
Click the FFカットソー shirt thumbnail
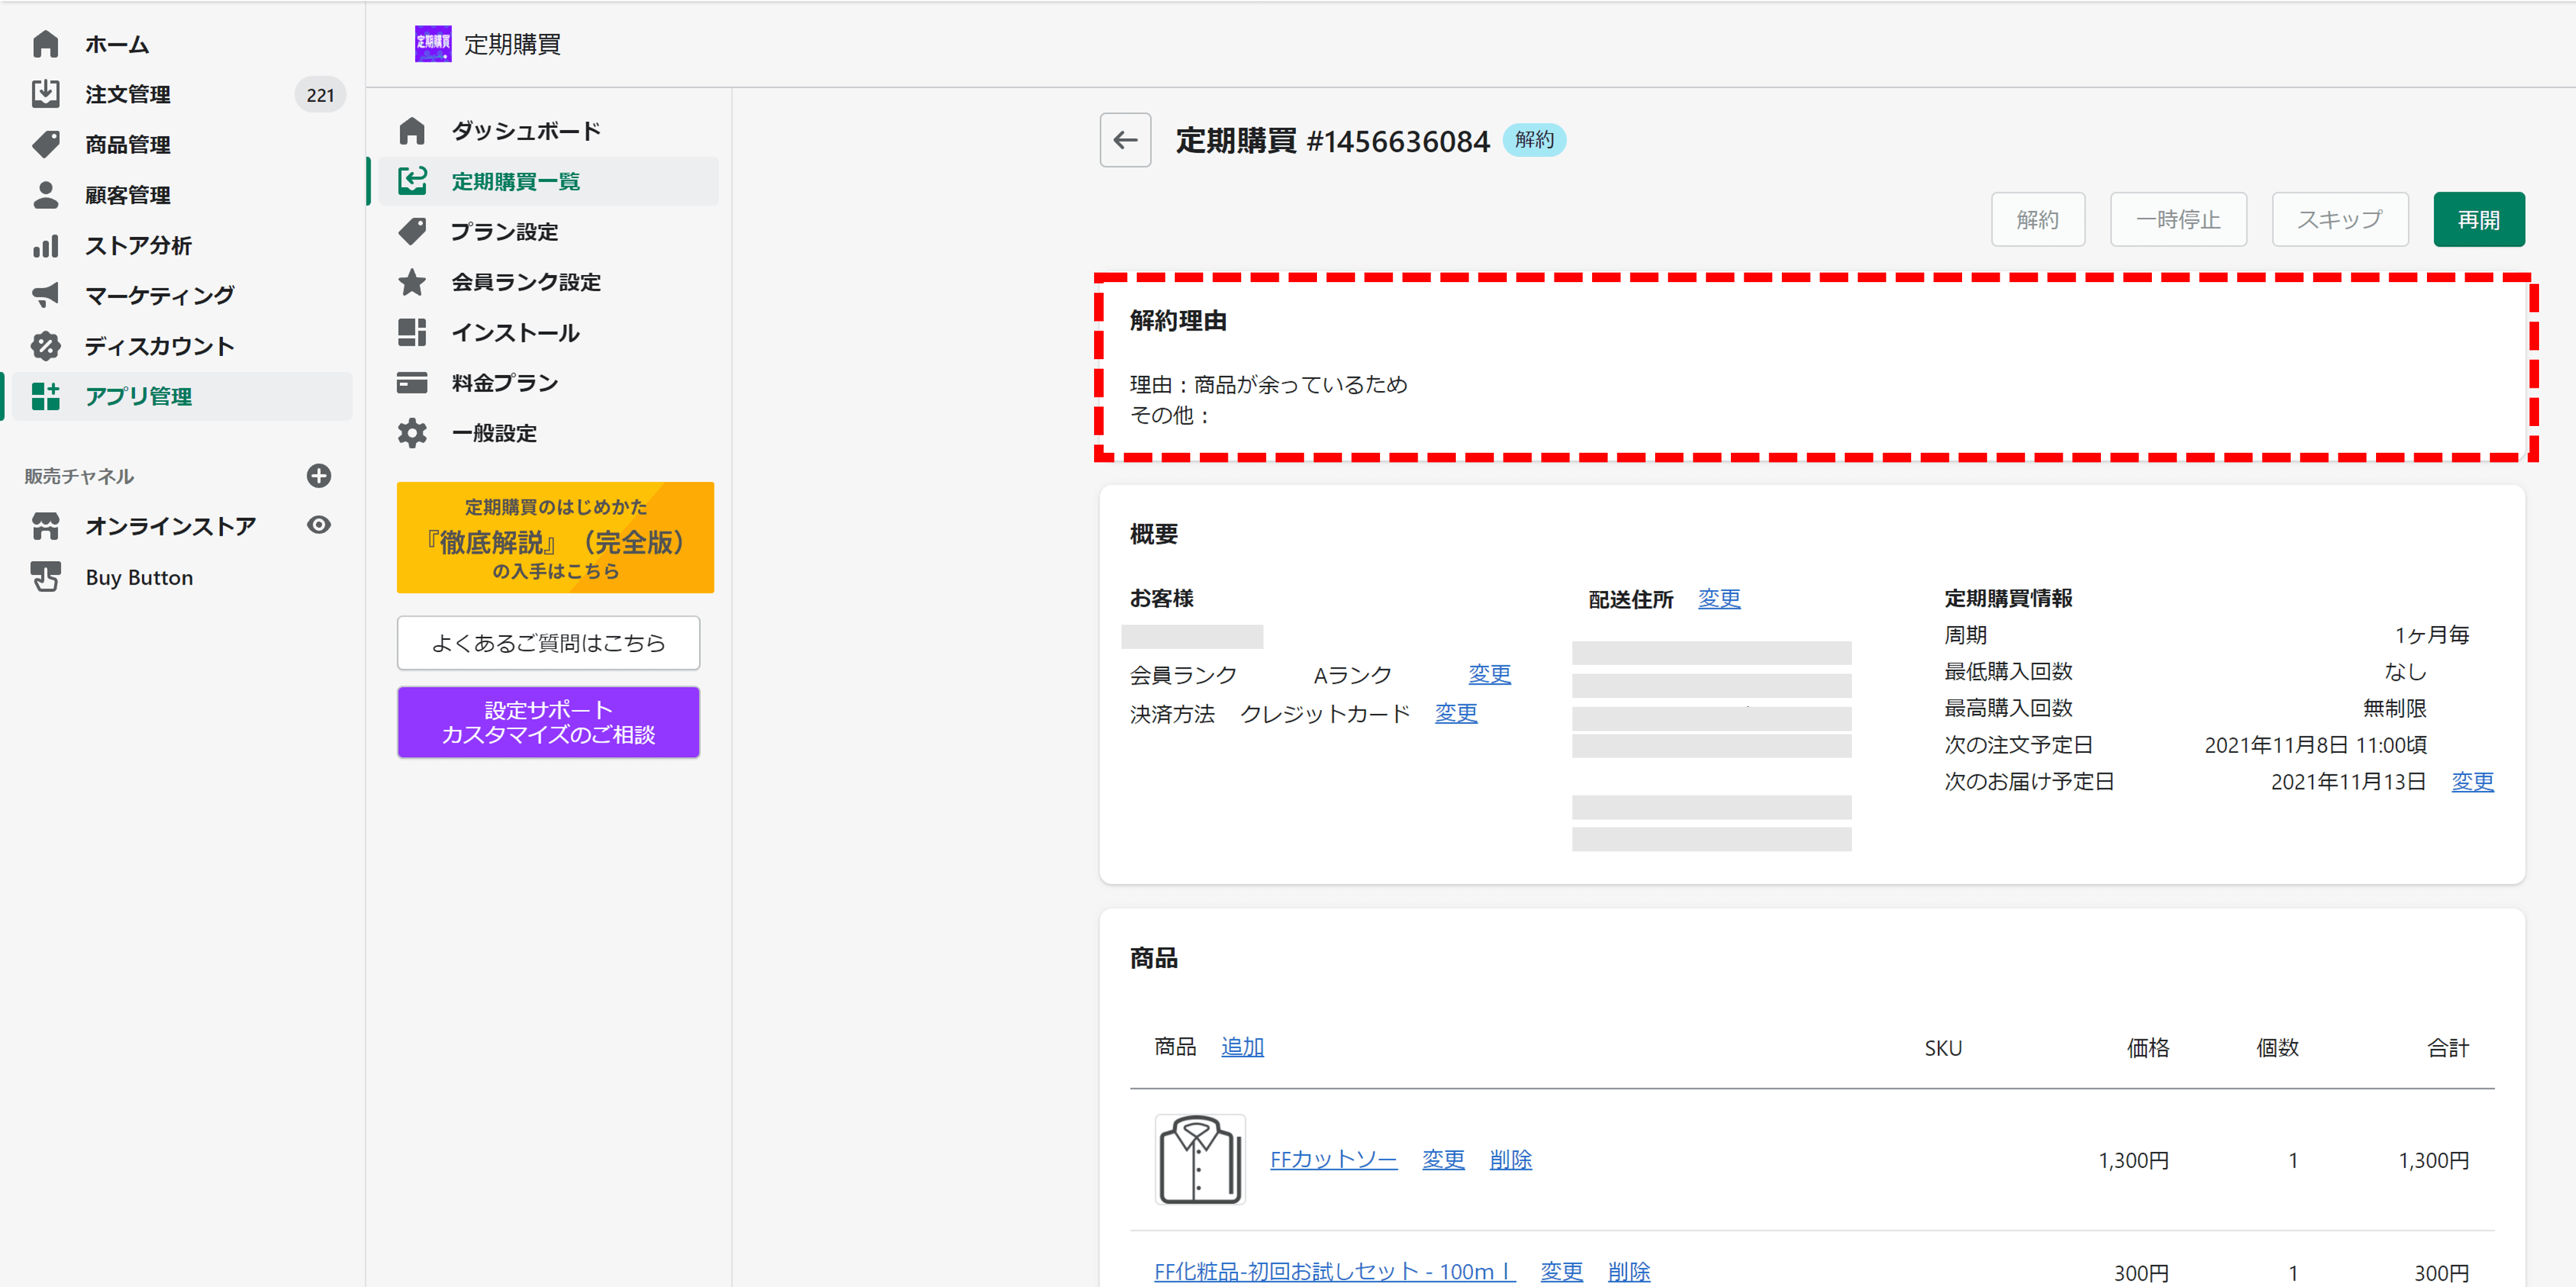[x=1199, y=1159]
